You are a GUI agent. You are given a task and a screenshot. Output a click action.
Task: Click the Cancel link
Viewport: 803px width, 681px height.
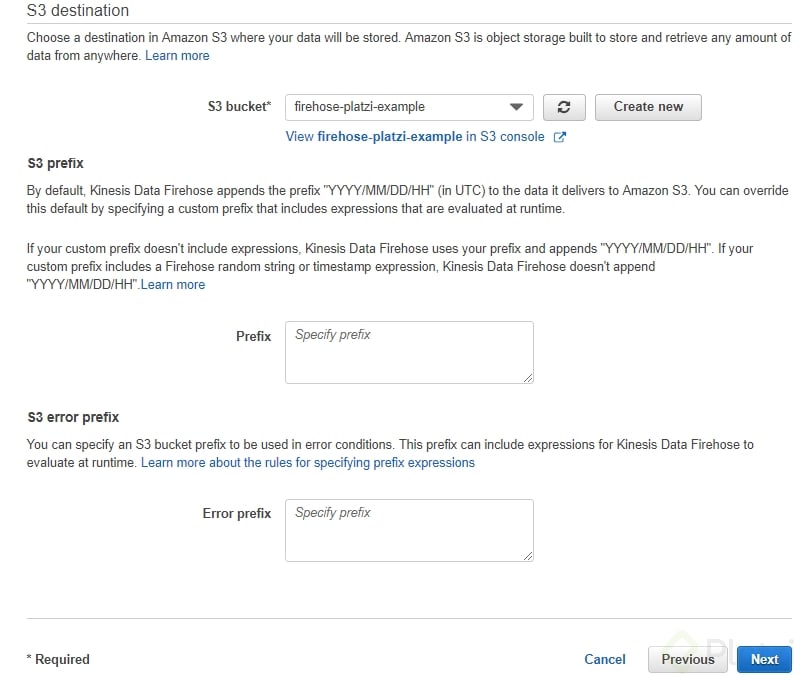pos(605,659)
